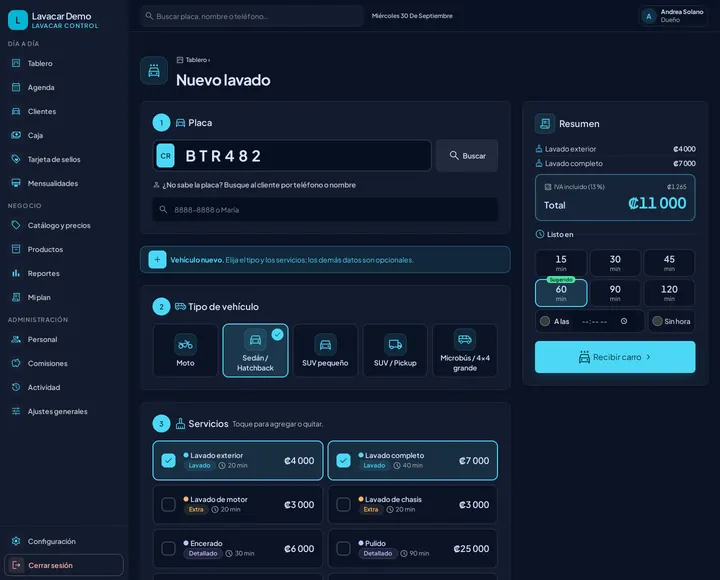
Task: Click the Lavado completo summary row
Action: 615,163
